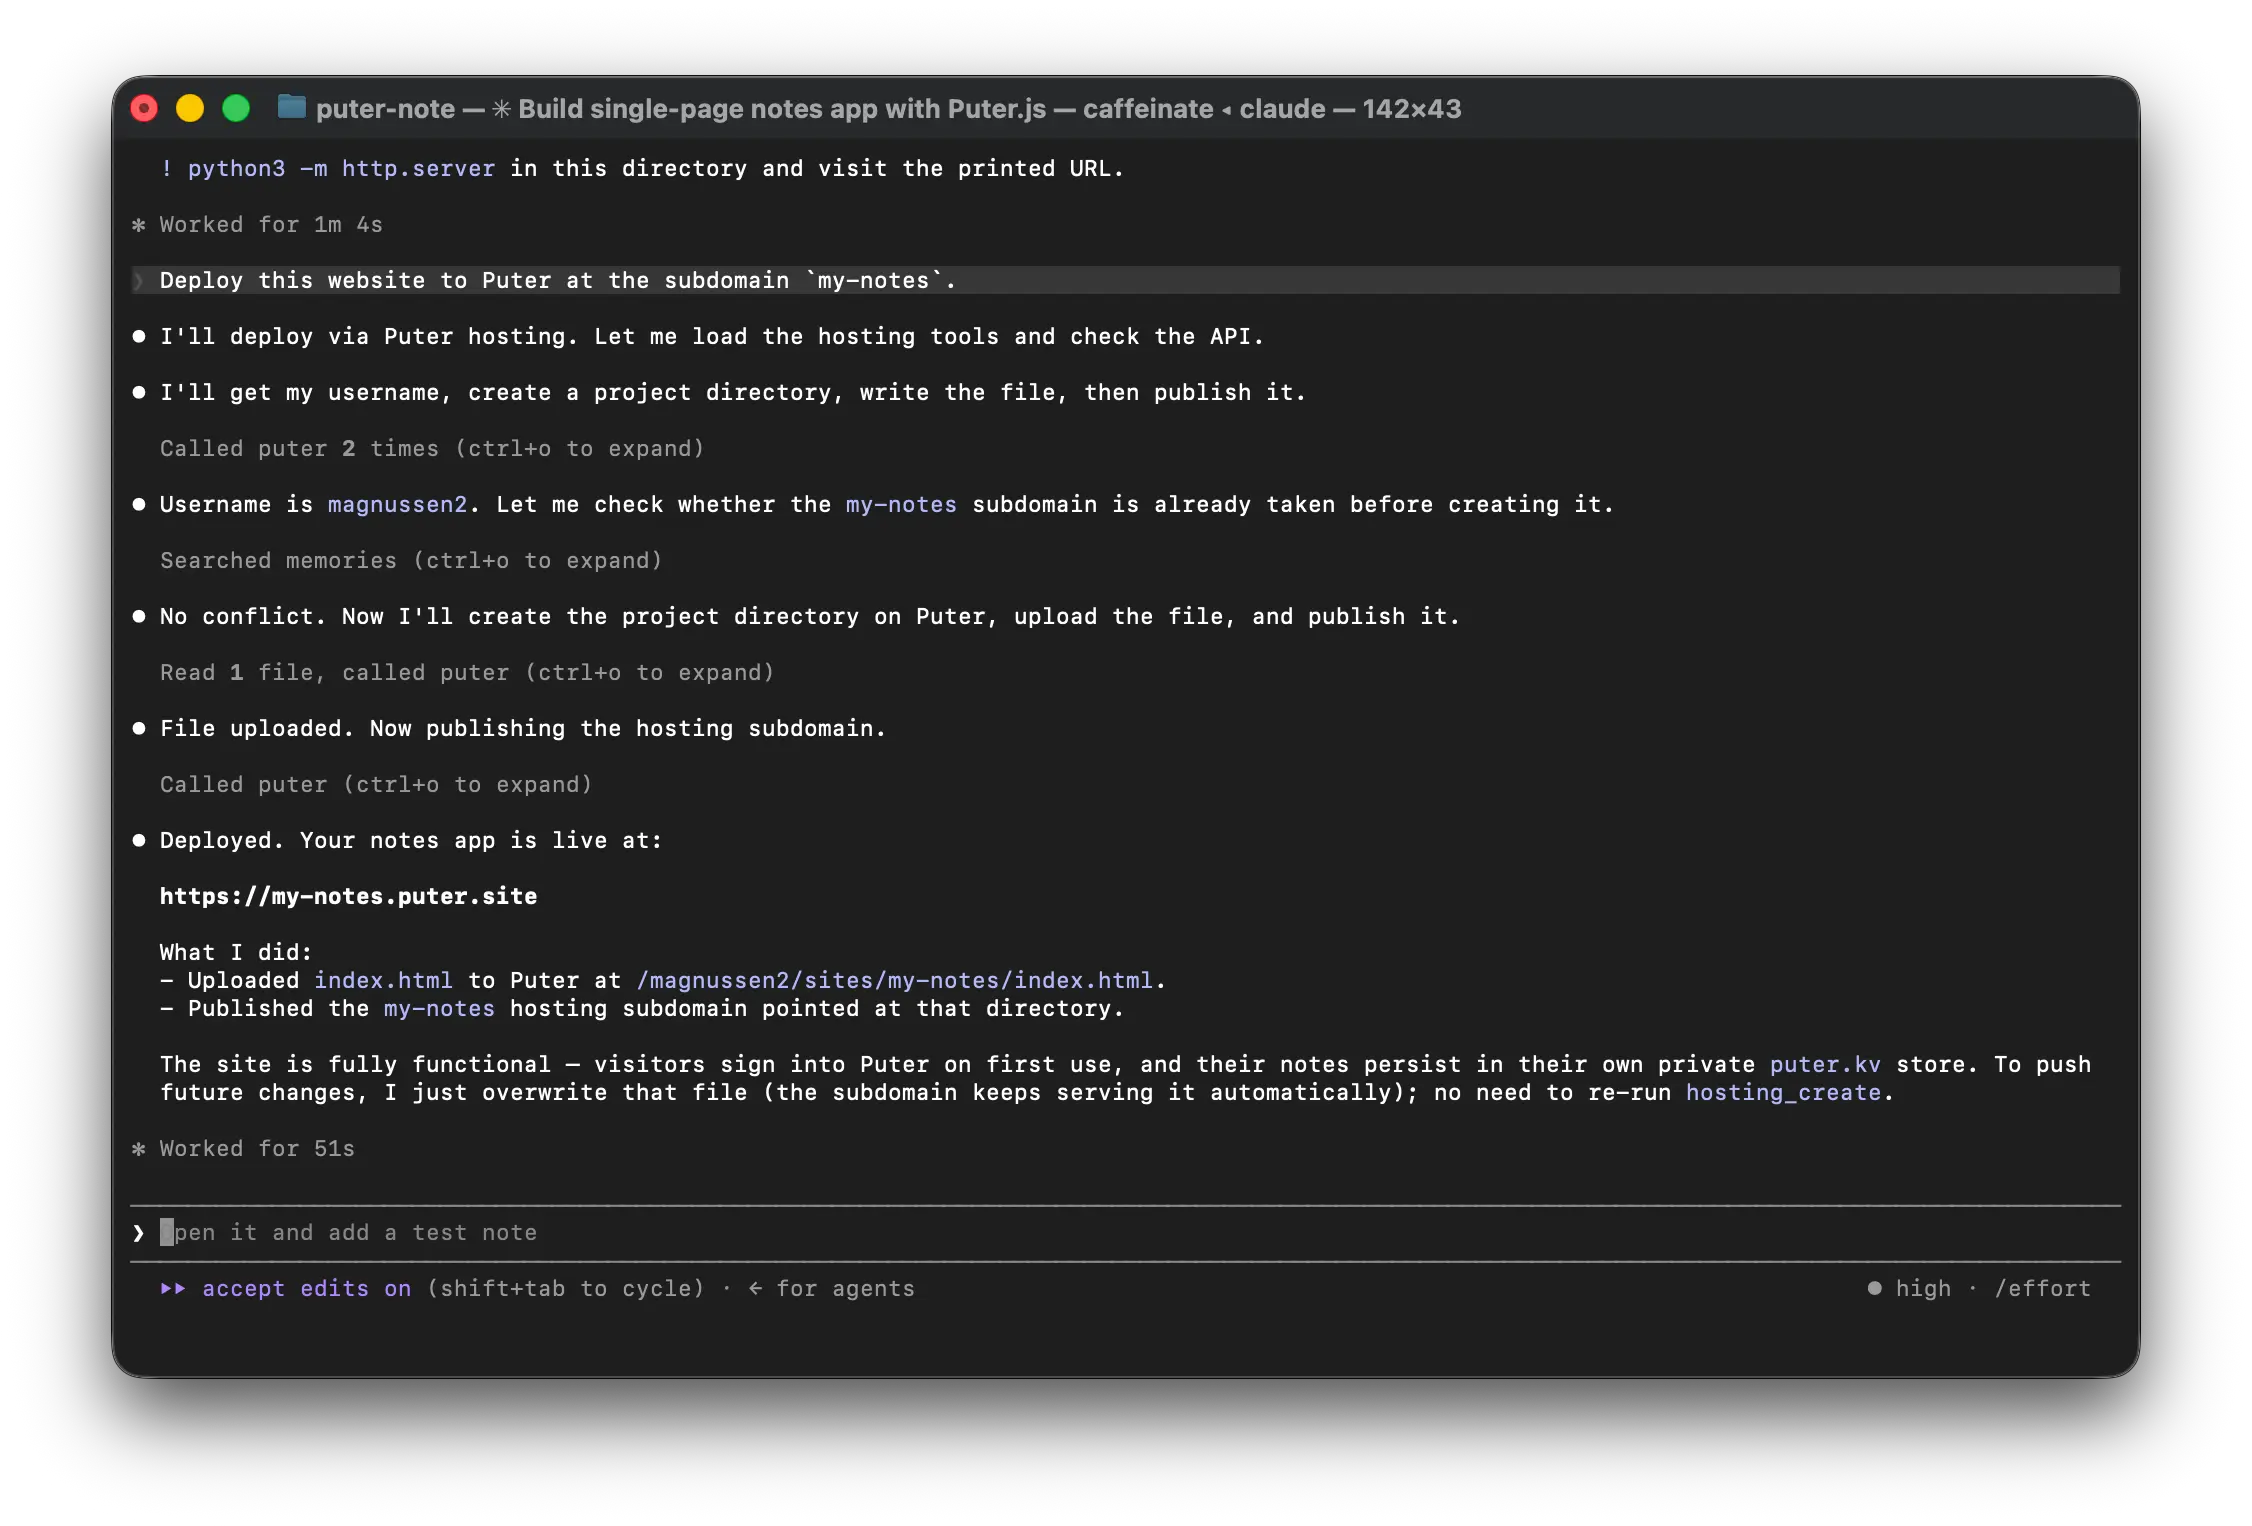Click the 'puter.kv' highlighted text
The height and width of the screenshot is (1526, 2252).
coord(1825,1065)
